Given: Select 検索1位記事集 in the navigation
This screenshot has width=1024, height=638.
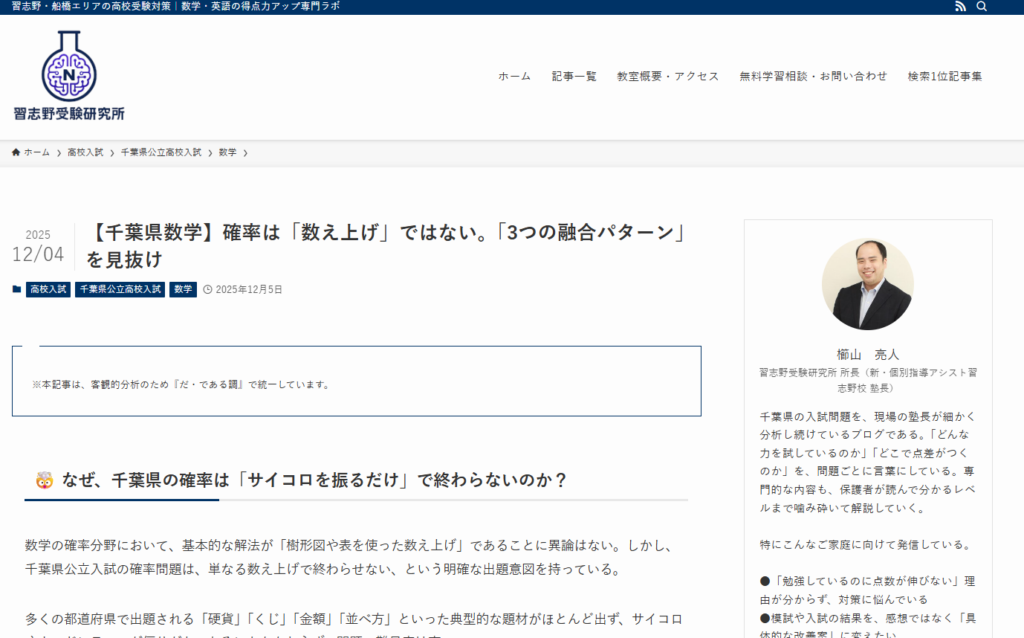Looking at the screenshot, I should pos(944,76).
